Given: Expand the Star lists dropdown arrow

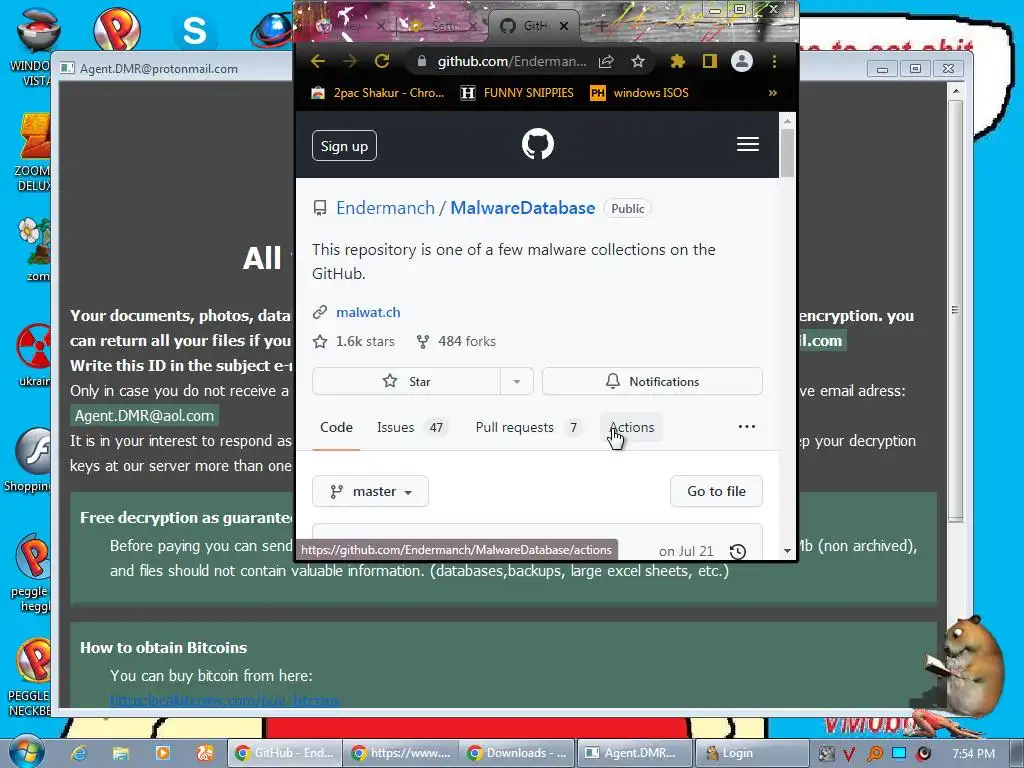Looking at the screenshot, I should point(517,381).
